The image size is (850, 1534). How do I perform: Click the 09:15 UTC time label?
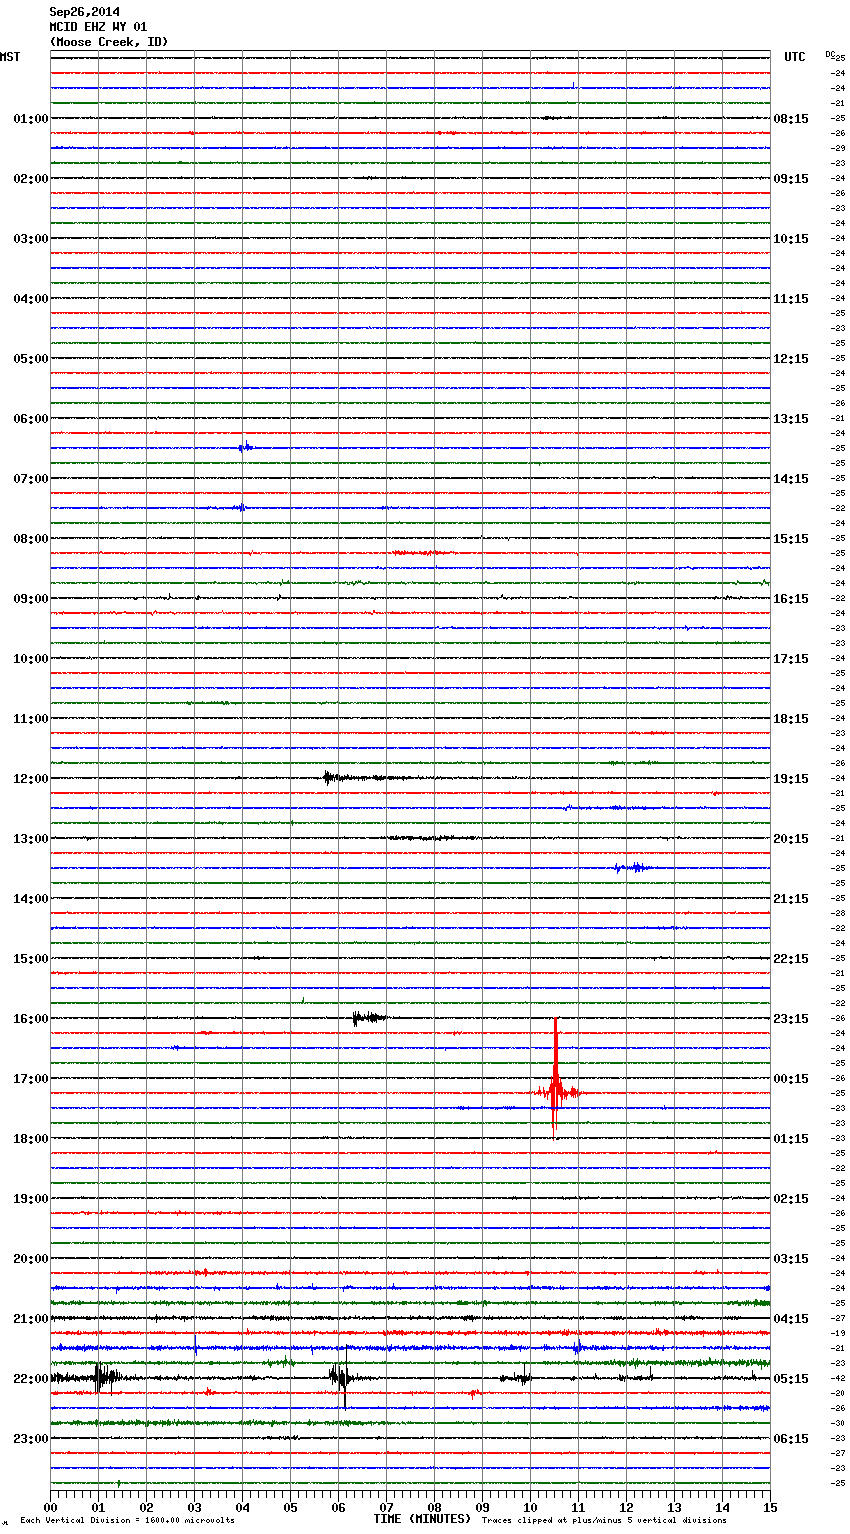point(791,179)
